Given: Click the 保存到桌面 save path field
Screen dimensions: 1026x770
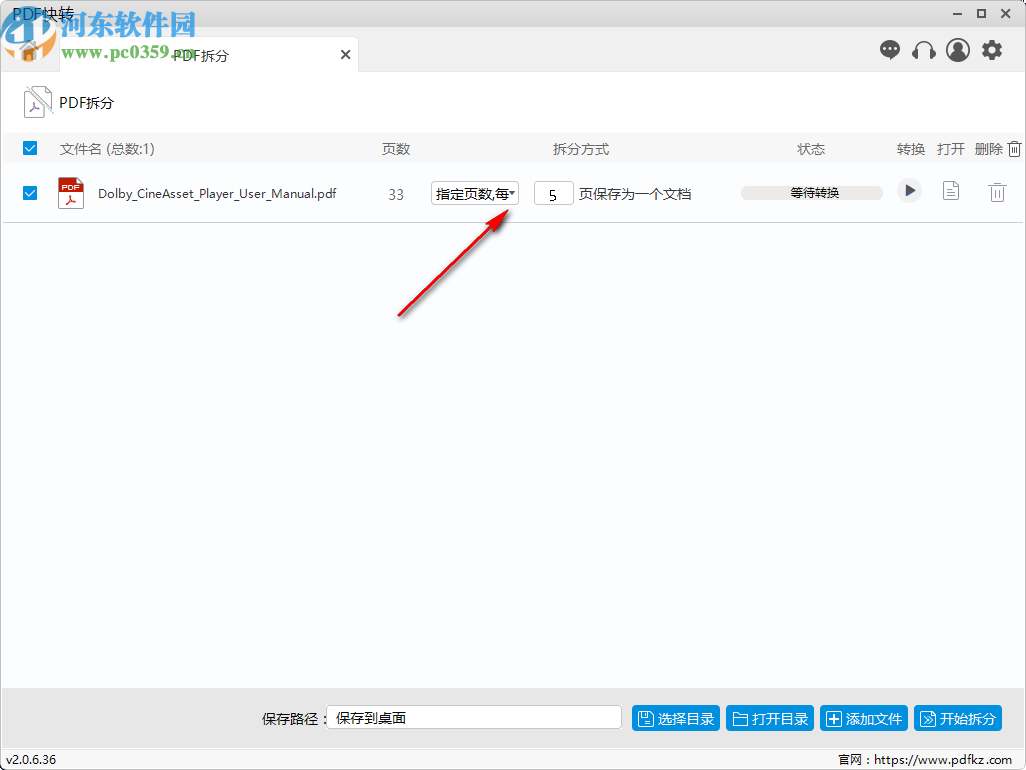Looking at the screenshot, I should pos(473,717).
